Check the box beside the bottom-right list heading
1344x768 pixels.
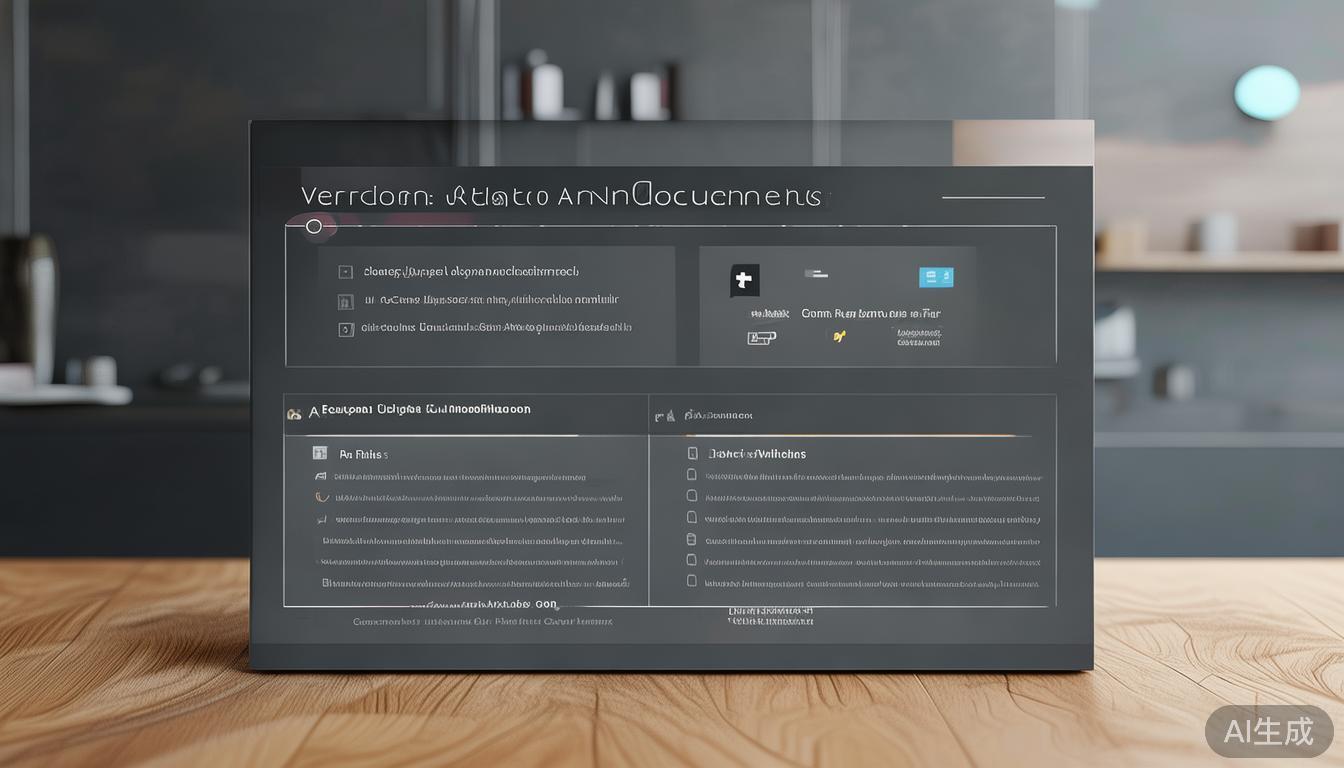692,453
